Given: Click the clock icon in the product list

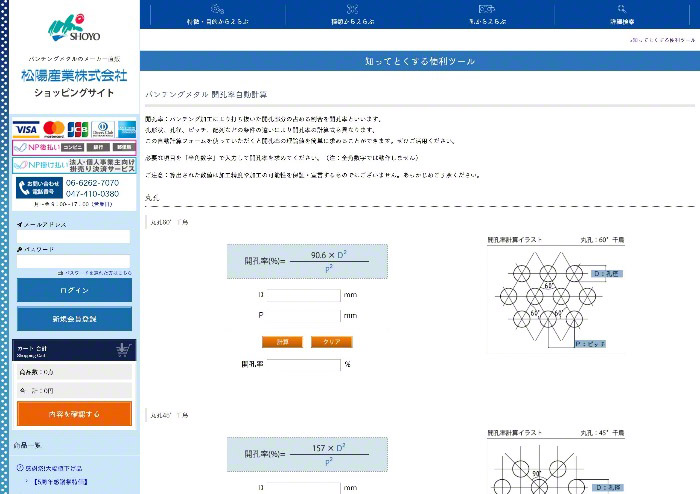Looking at the screenshot, I should pyautogui.click(x=20, y=468).
